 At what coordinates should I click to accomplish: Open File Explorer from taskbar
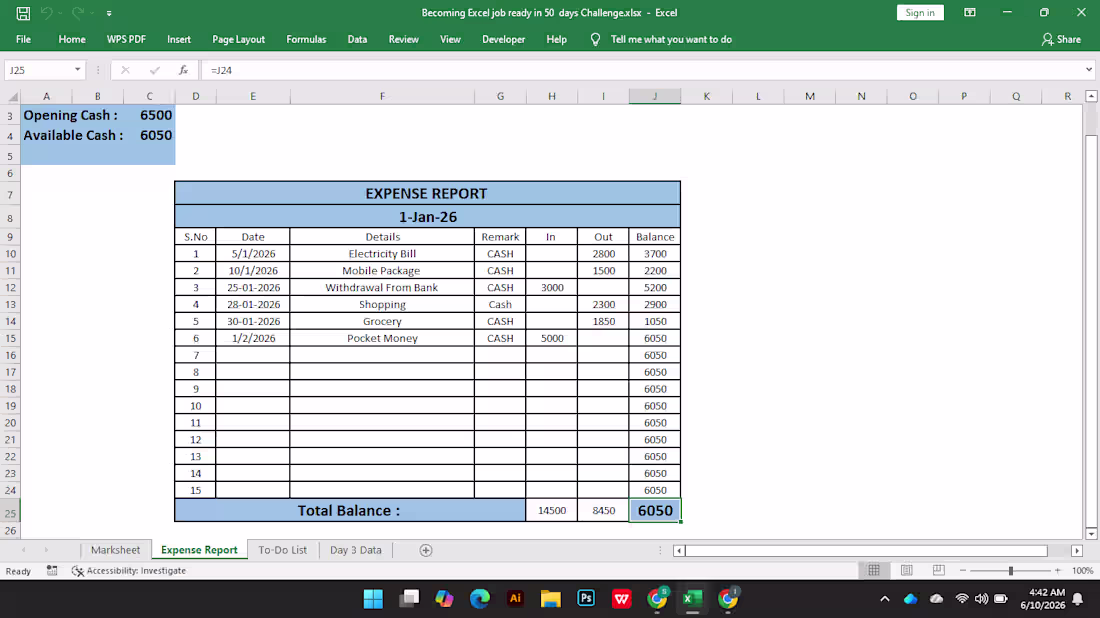pos(551,598)
